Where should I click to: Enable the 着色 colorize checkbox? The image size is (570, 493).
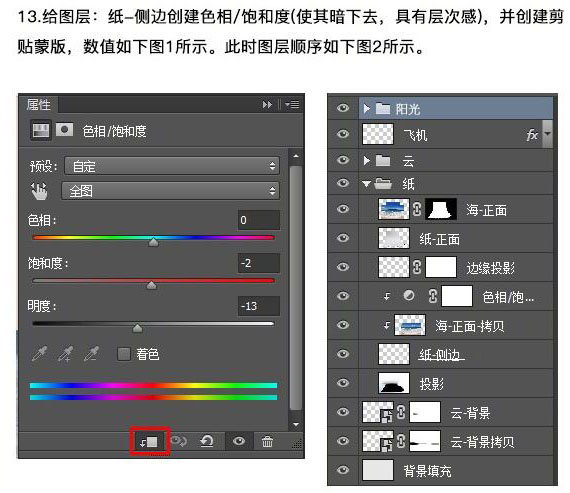tap(124, 354)
